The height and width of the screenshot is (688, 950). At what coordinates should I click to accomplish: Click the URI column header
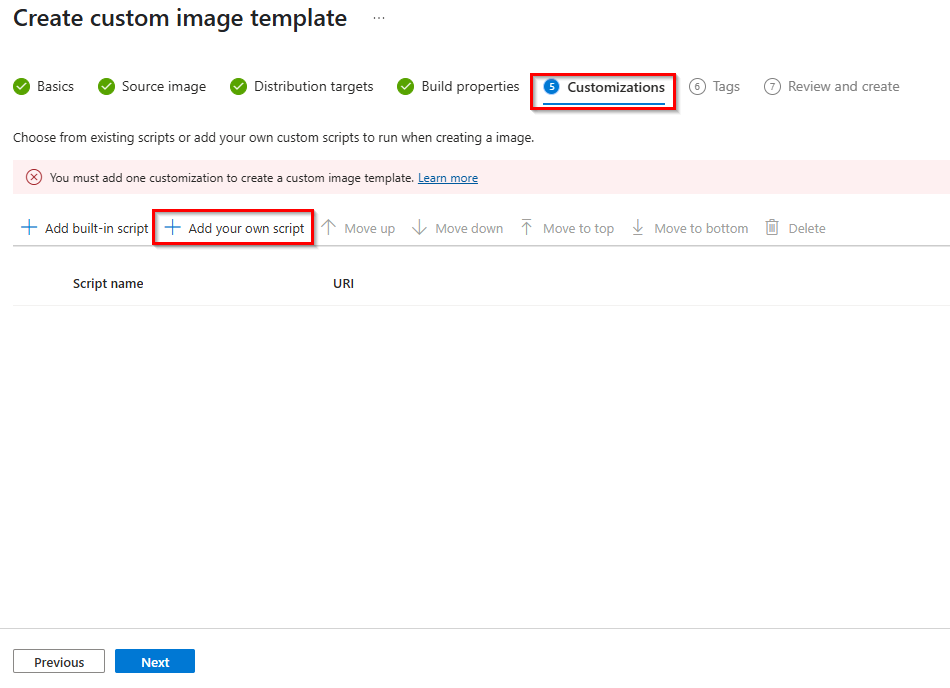click(343, 283)
